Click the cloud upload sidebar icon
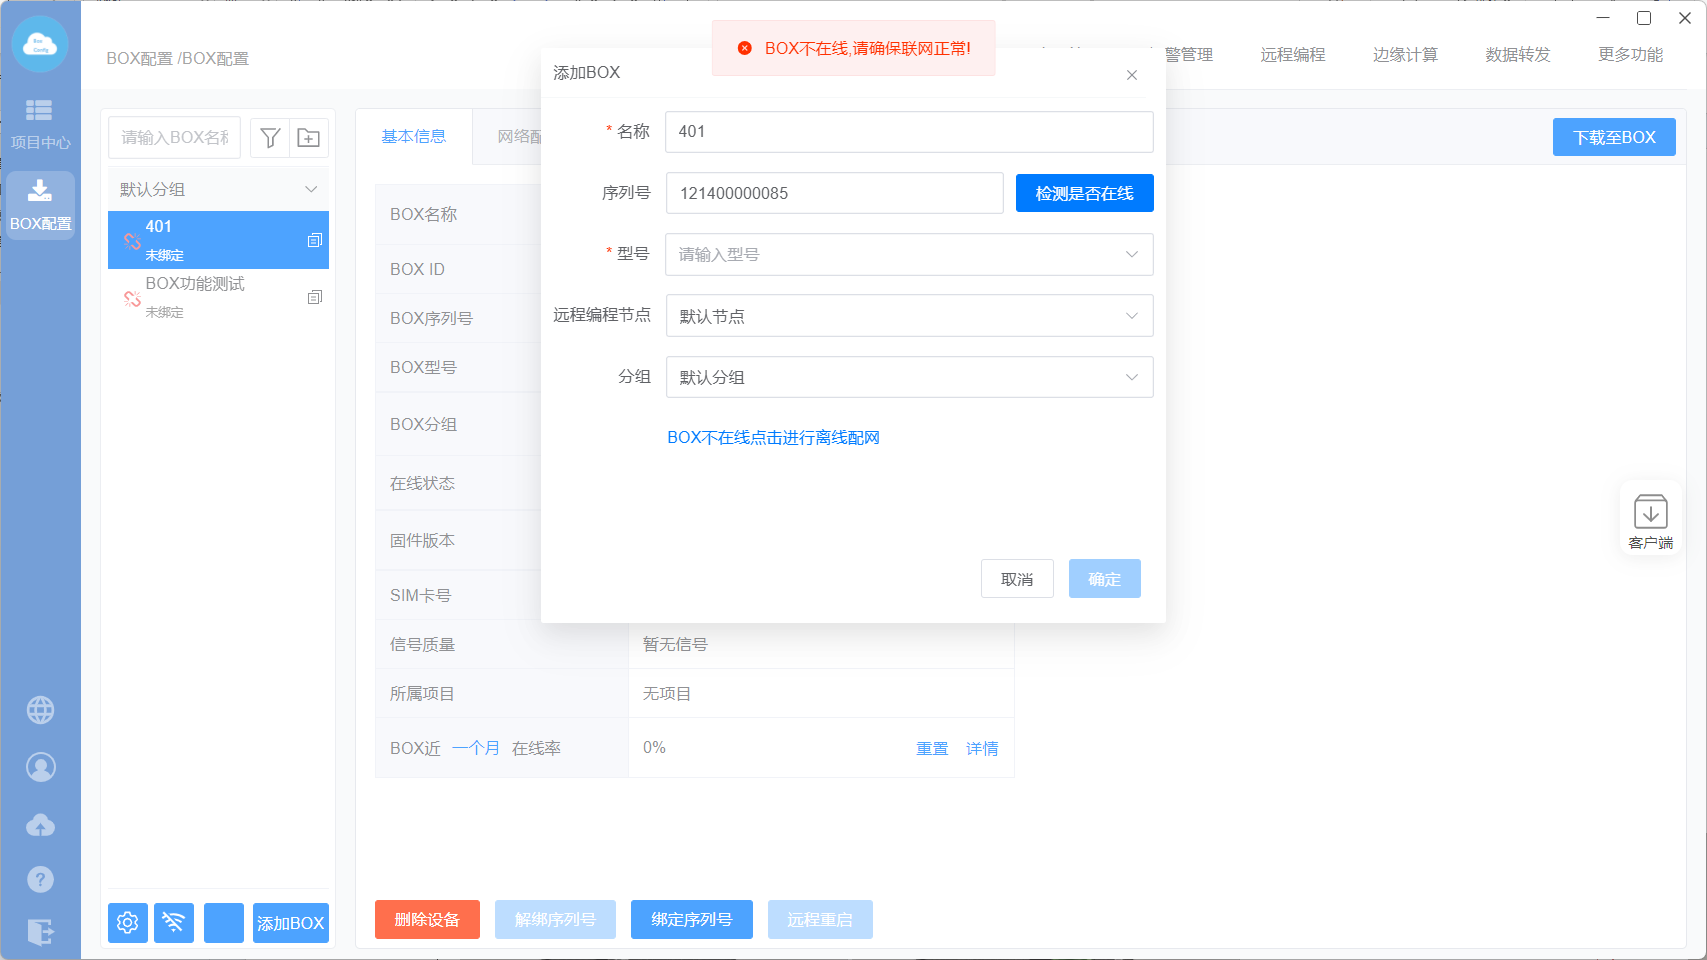 pos(40,825)
